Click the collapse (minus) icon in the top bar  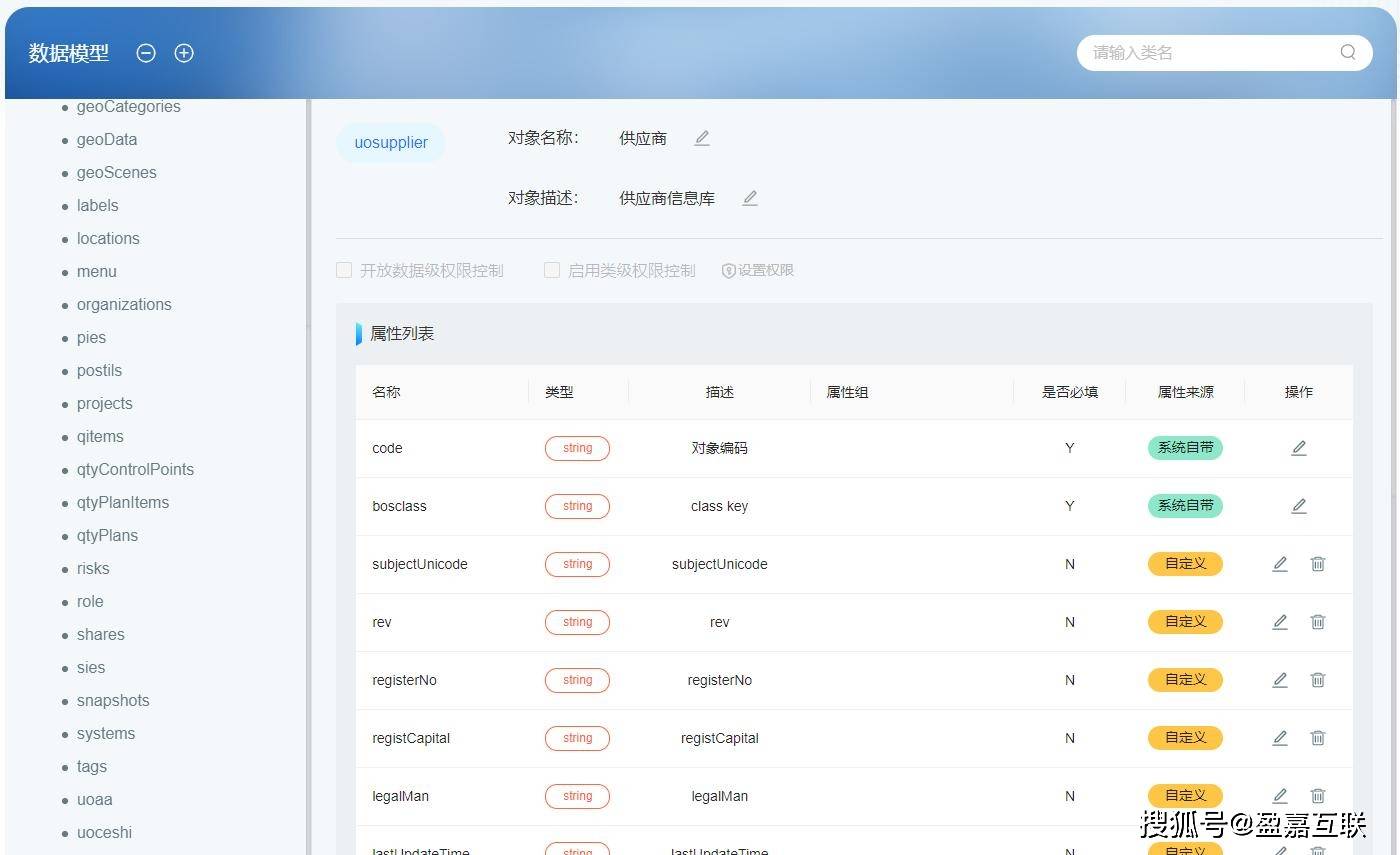146,53
